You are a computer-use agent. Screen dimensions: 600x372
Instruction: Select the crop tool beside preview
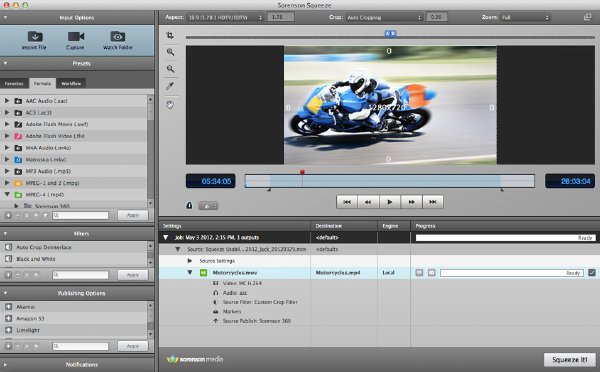pyautogui.click(x=170, y=36)
